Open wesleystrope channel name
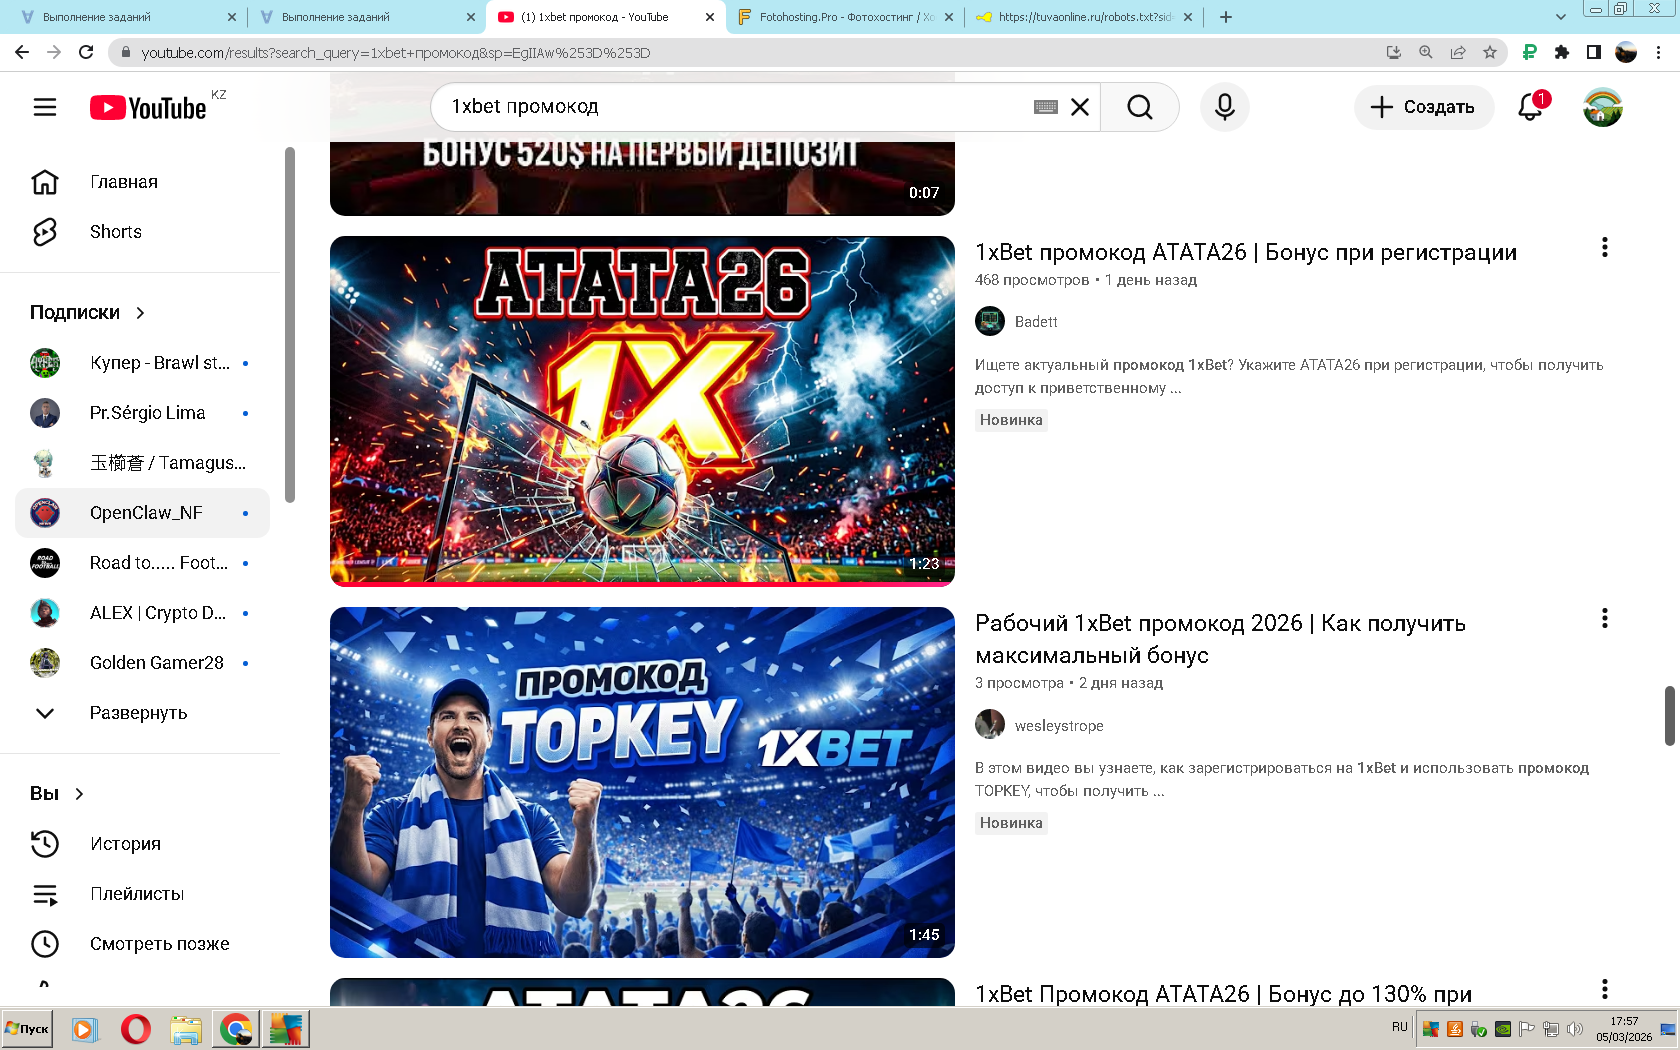Screen dimensions: 1680x1050 coord(1059,726)
